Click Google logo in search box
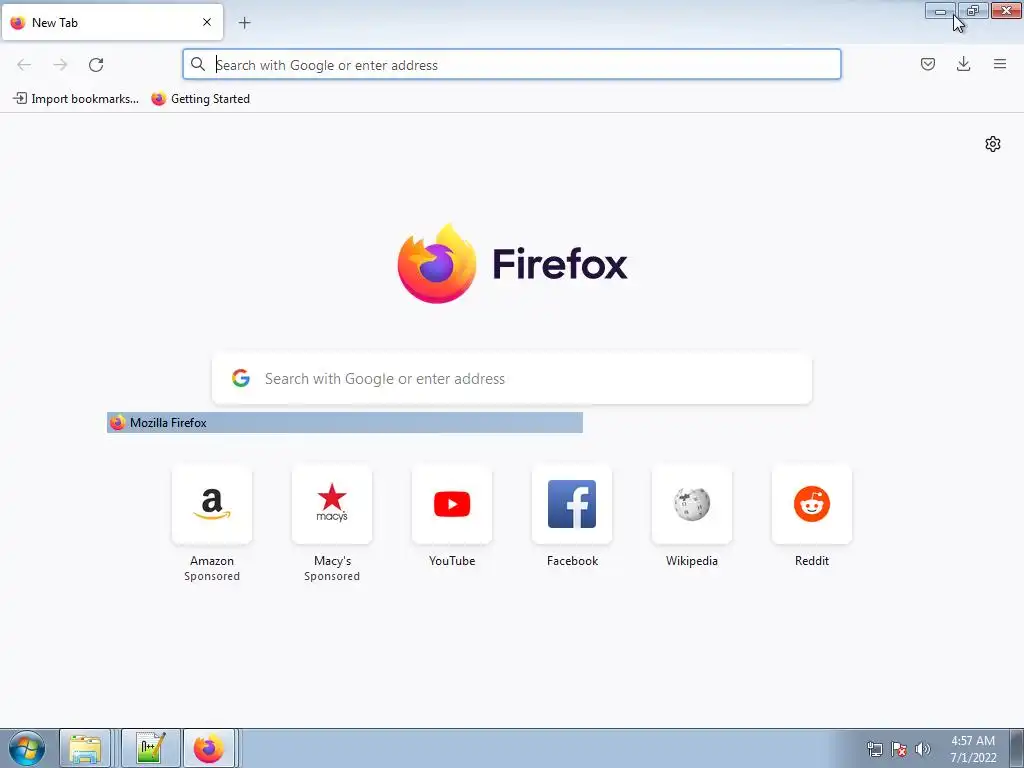1024x768 pixels. 241,378
